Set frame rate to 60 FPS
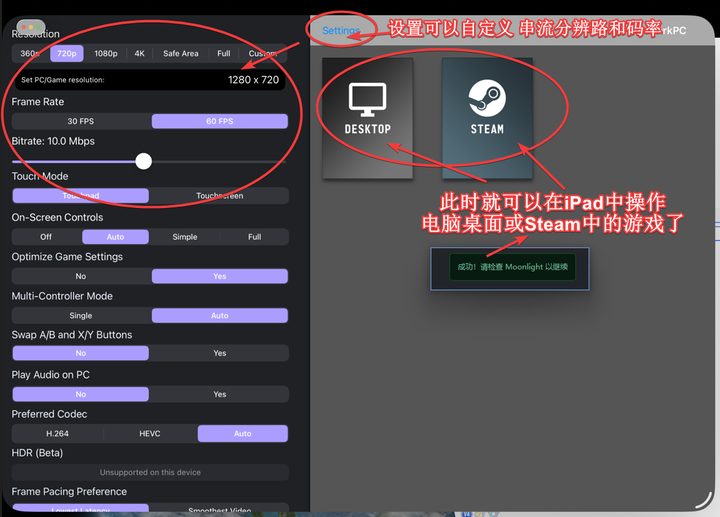The height and width of the screenshot is (517, 720). (x=219, y=121)
